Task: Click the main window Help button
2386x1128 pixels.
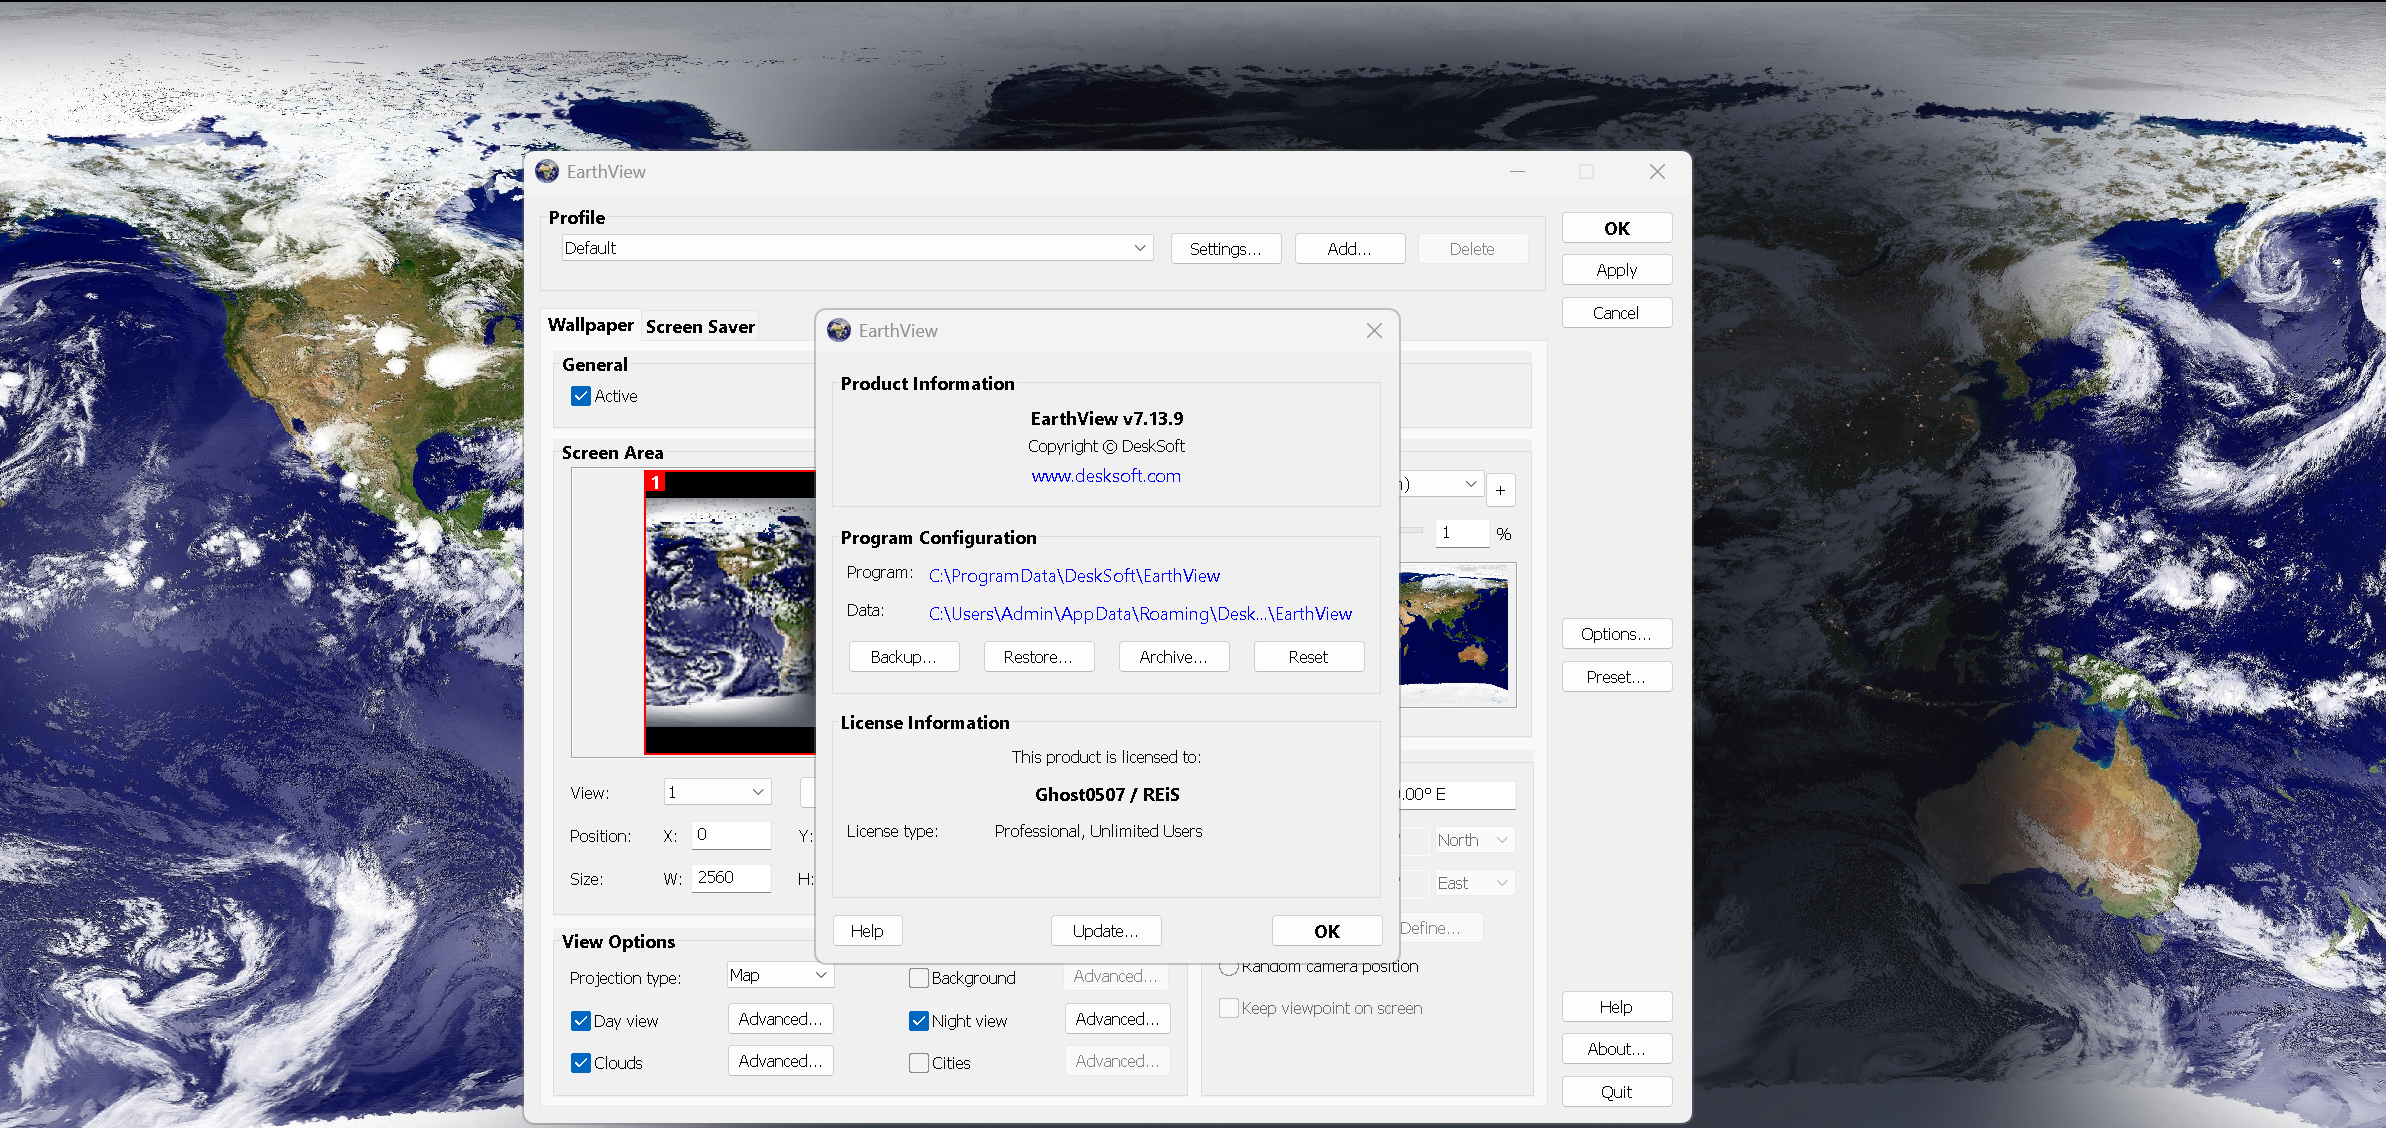Action: (x=1617, y=1007)
